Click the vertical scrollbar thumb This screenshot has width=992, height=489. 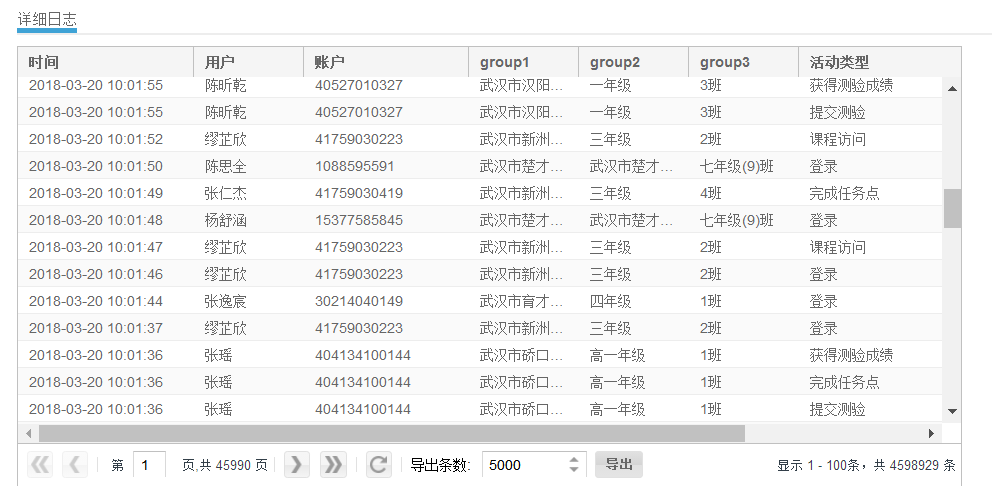point(952,208)
